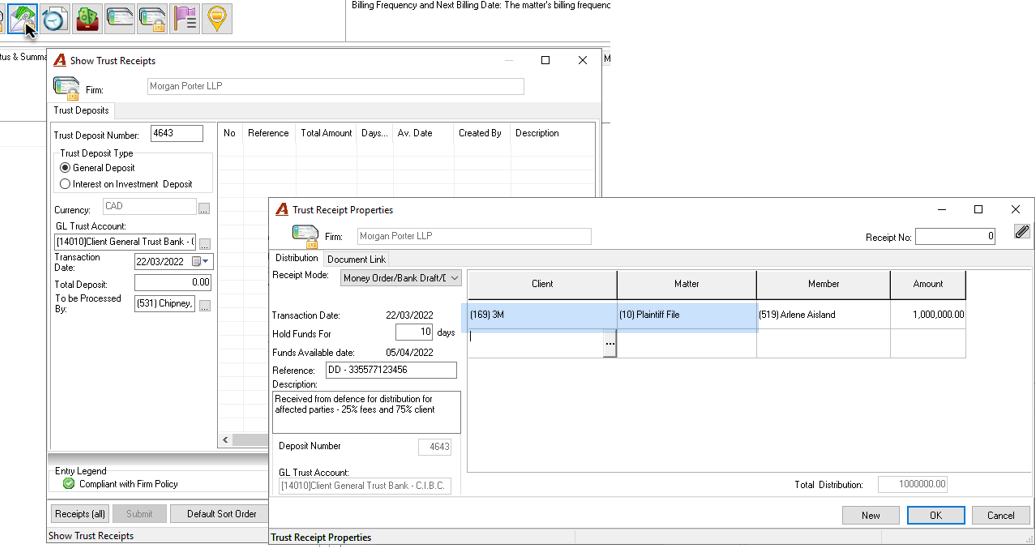
Task: Click the Cancel button
Action: [x=1000, y=515]
